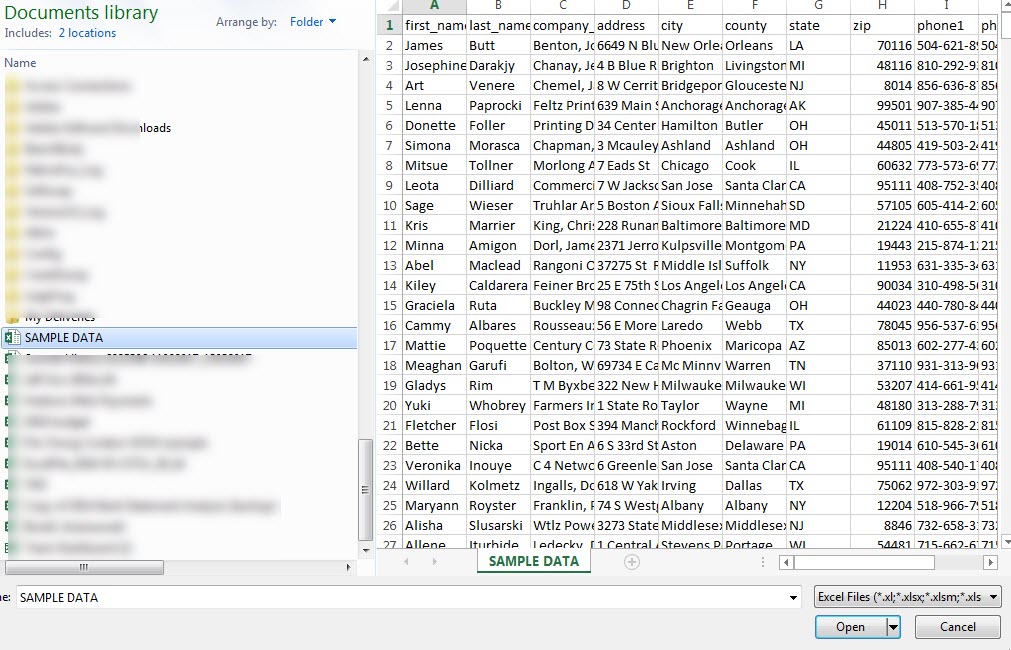Click the cell containing Caldarera
Screen dimensions: 1011x650
click(498, 286)
